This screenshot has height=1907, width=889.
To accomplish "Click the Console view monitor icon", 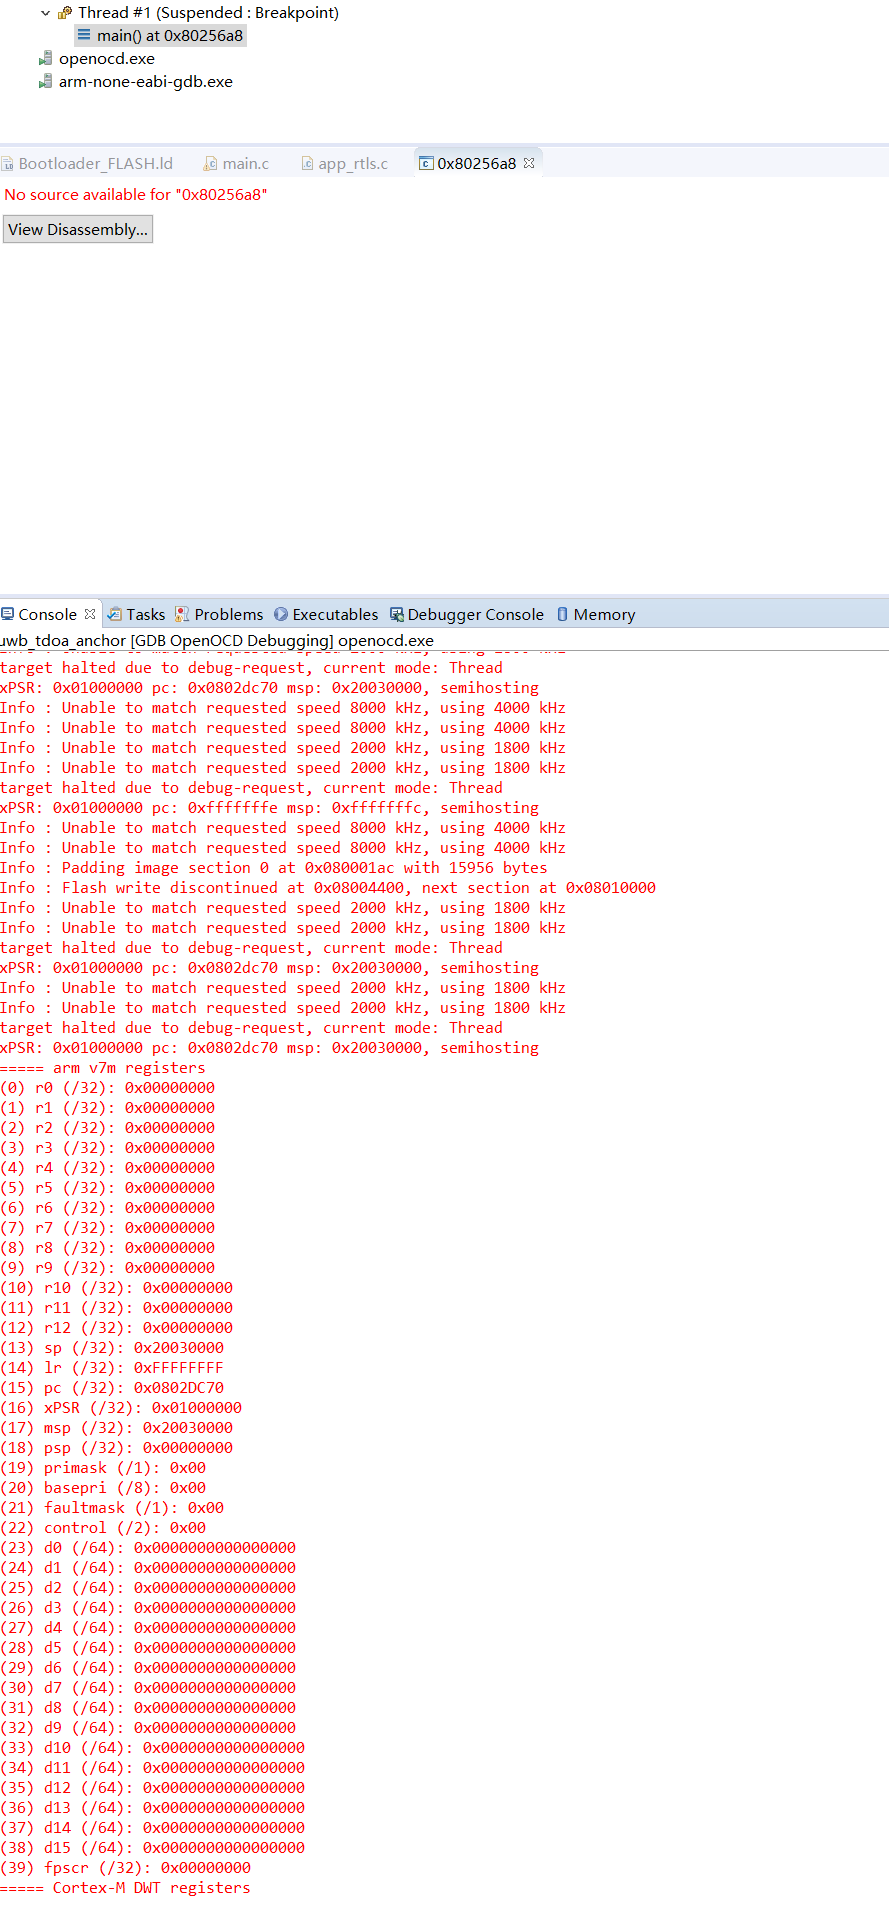I will (8, 615).
